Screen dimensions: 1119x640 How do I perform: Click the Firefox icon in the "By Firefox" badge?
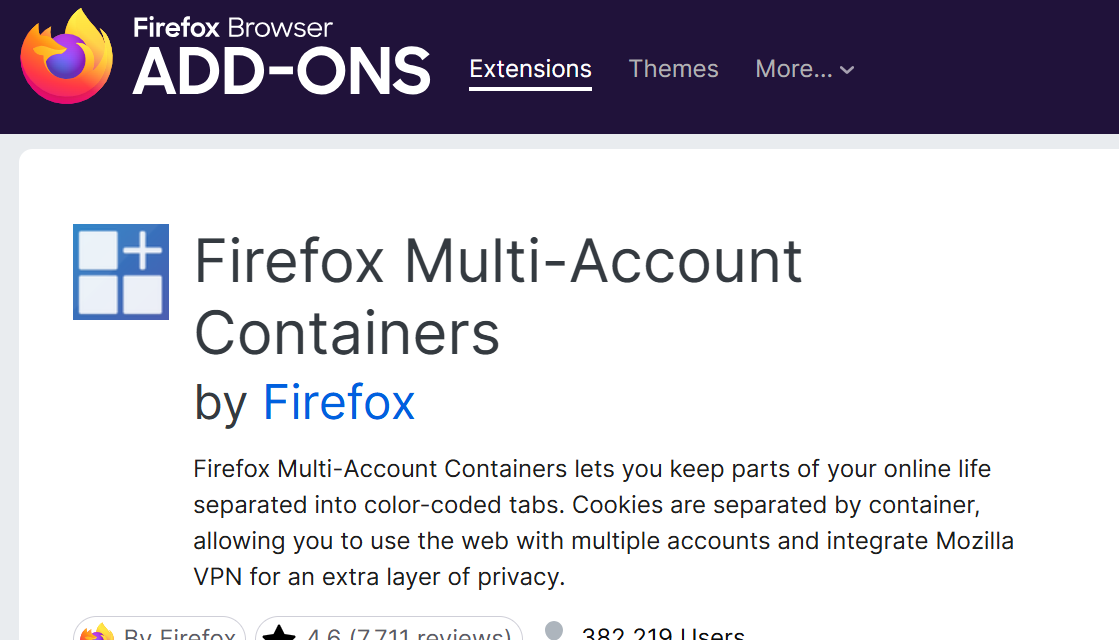97,634
